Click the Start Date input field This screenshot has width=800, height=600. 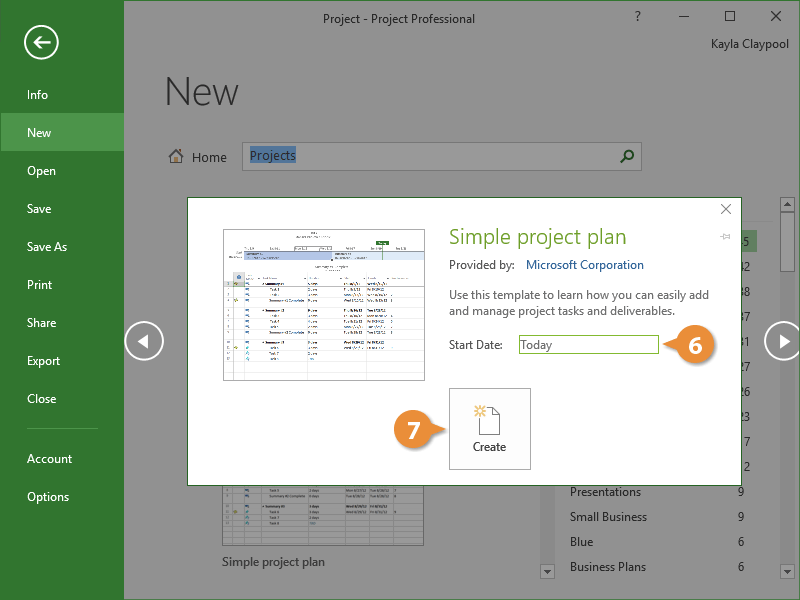coord(589,345)
